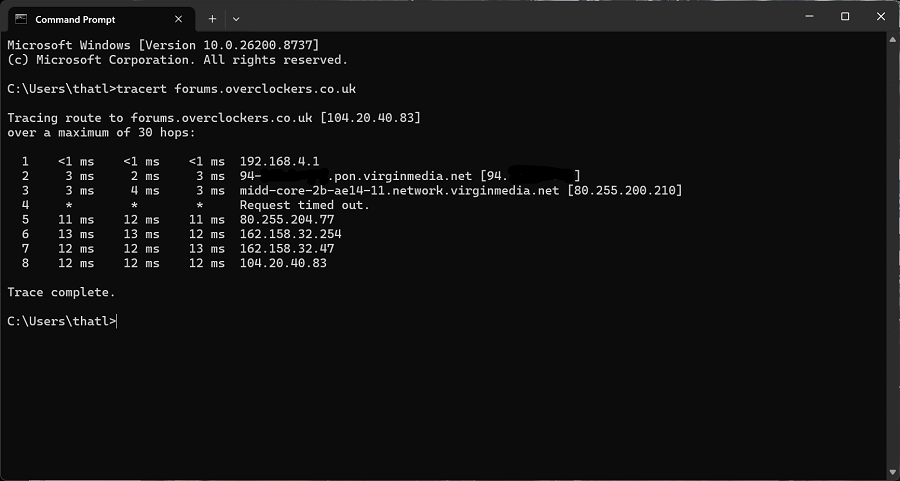Expand the new tab profile dropdown chevron

tap(236, 19)
